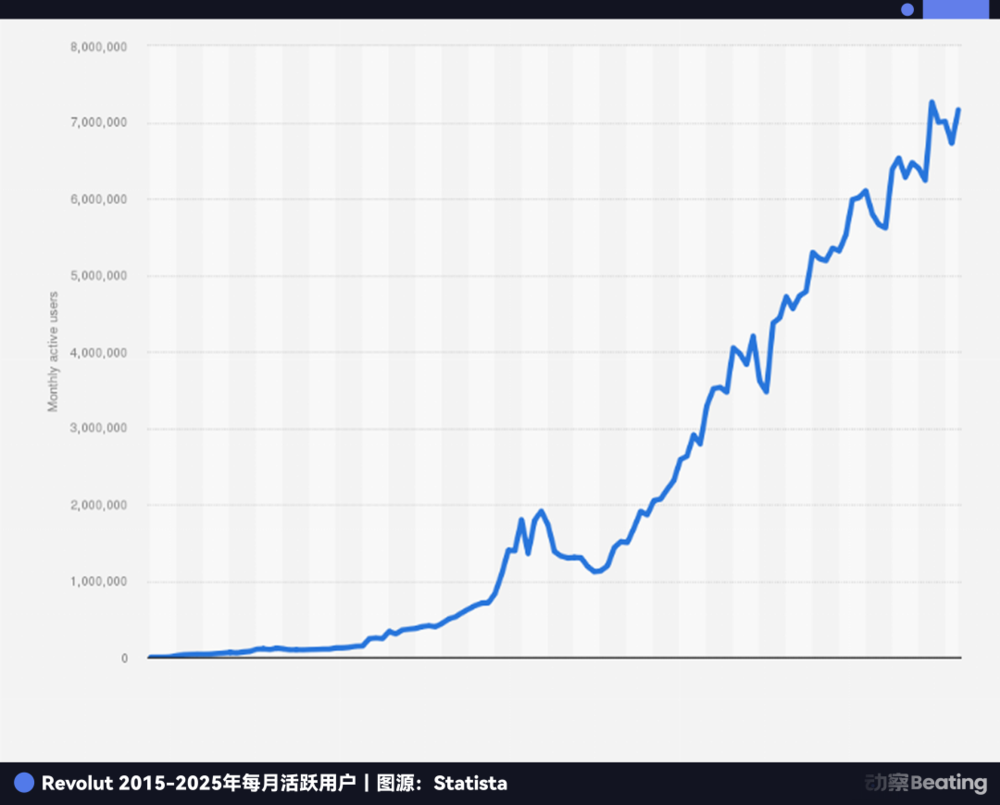Click the 3,000,000 y-axis label
1000x805 pixels.
tap(98, 428)
